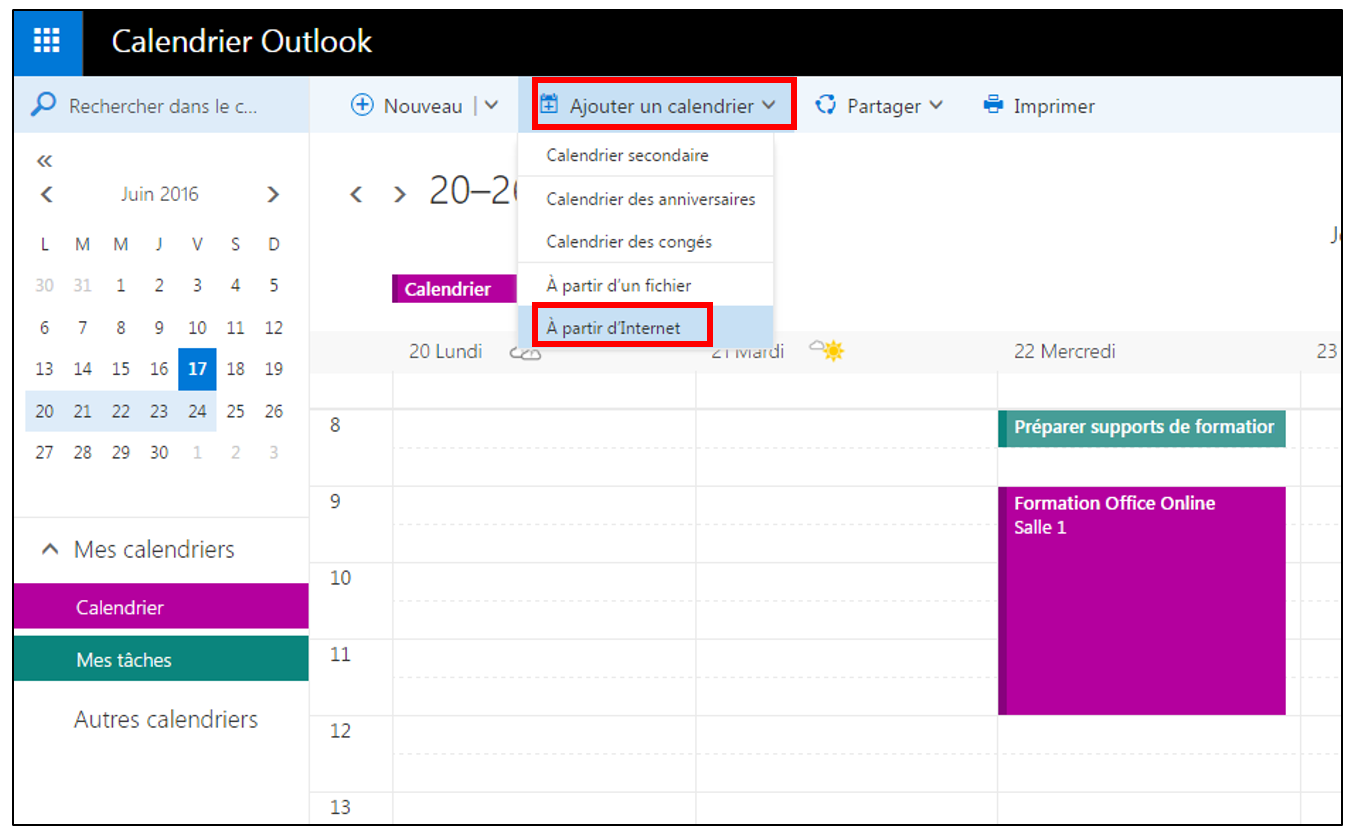Select À partir d'un fichier

[645, 285]
